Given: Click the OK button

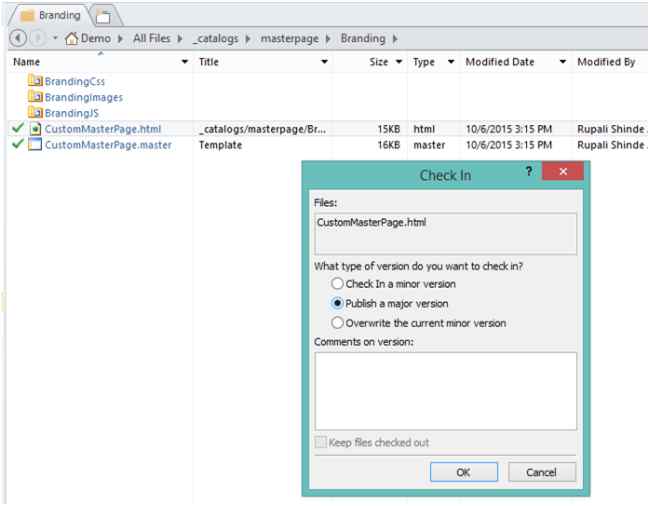Looking at the screenshot, I should coord(464,472).
